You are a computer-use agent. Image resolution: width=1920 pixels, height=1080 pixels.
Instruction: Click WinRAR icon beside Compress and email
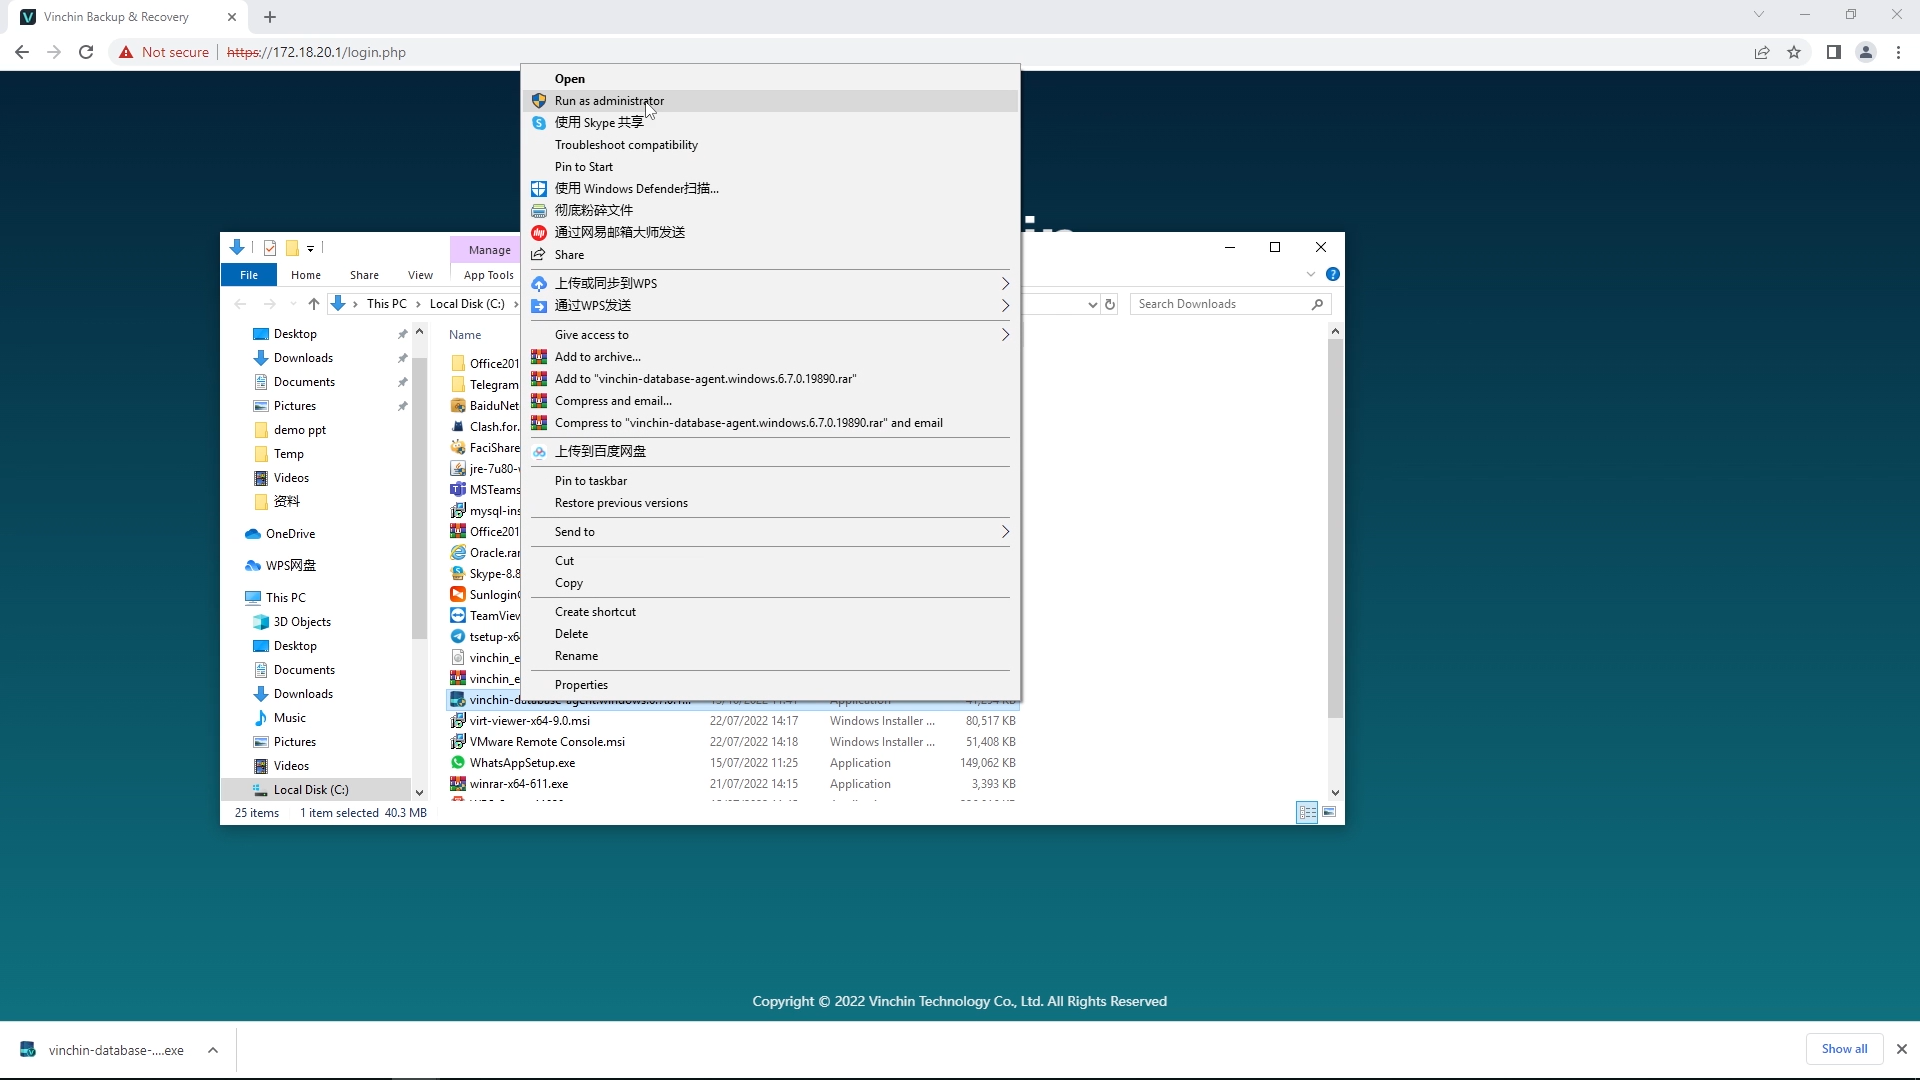click(x=539, y=401)
